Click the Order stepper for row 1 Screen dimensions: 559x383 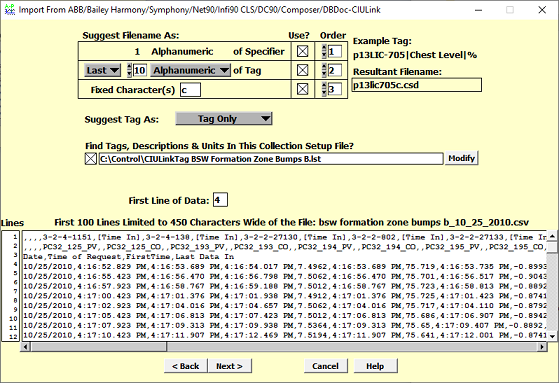coord(324,51)
